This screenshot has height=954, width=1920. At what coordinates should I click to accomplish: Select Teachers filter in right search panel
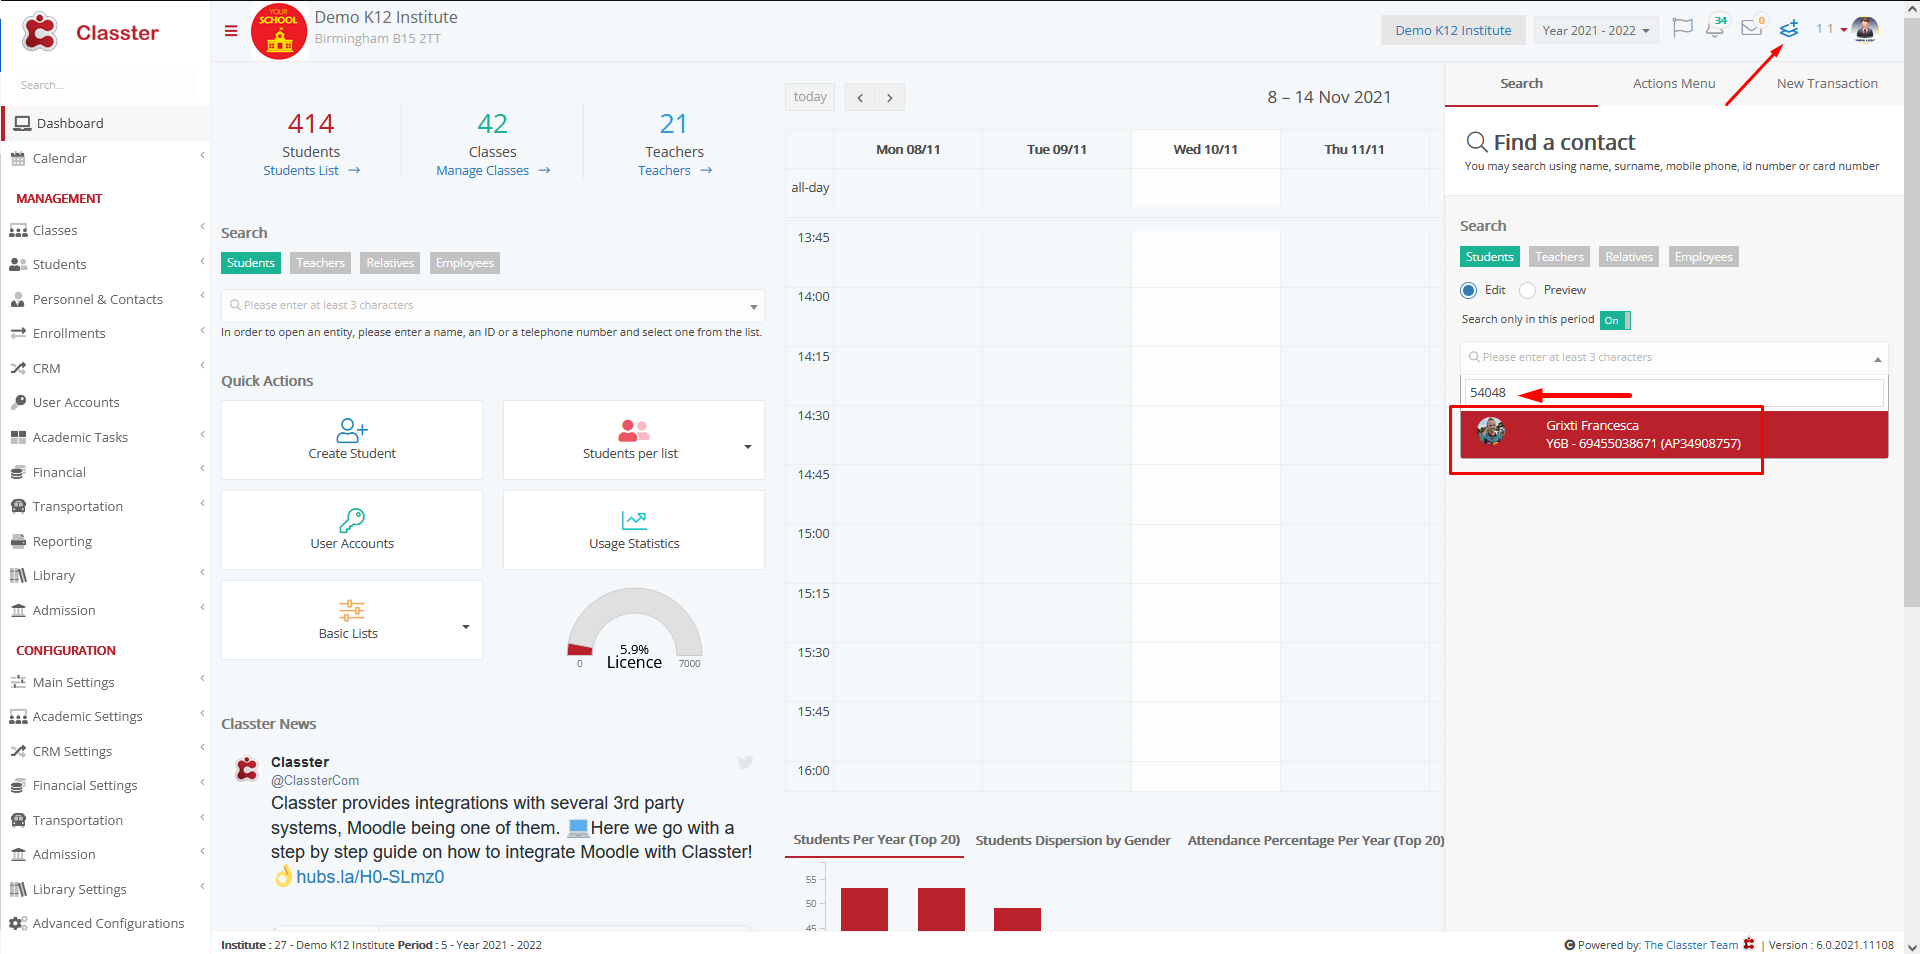(1559, 257)
